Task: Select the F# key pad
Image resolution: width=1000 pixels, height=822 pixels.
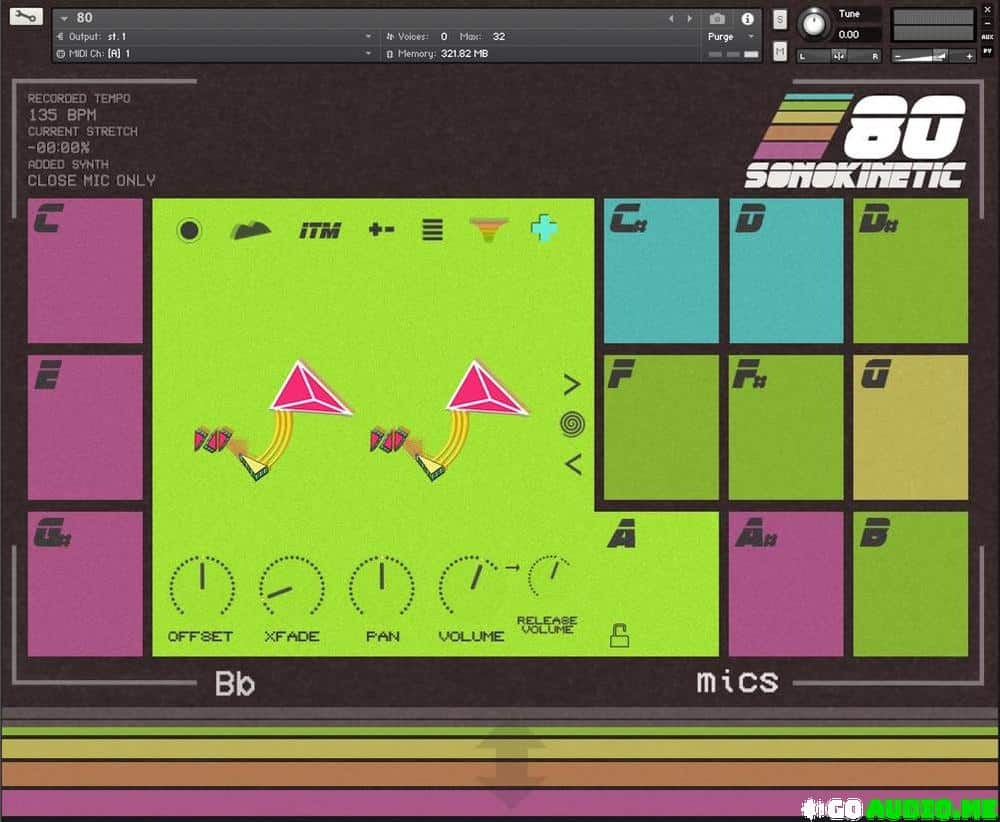Action: [786, 427]
